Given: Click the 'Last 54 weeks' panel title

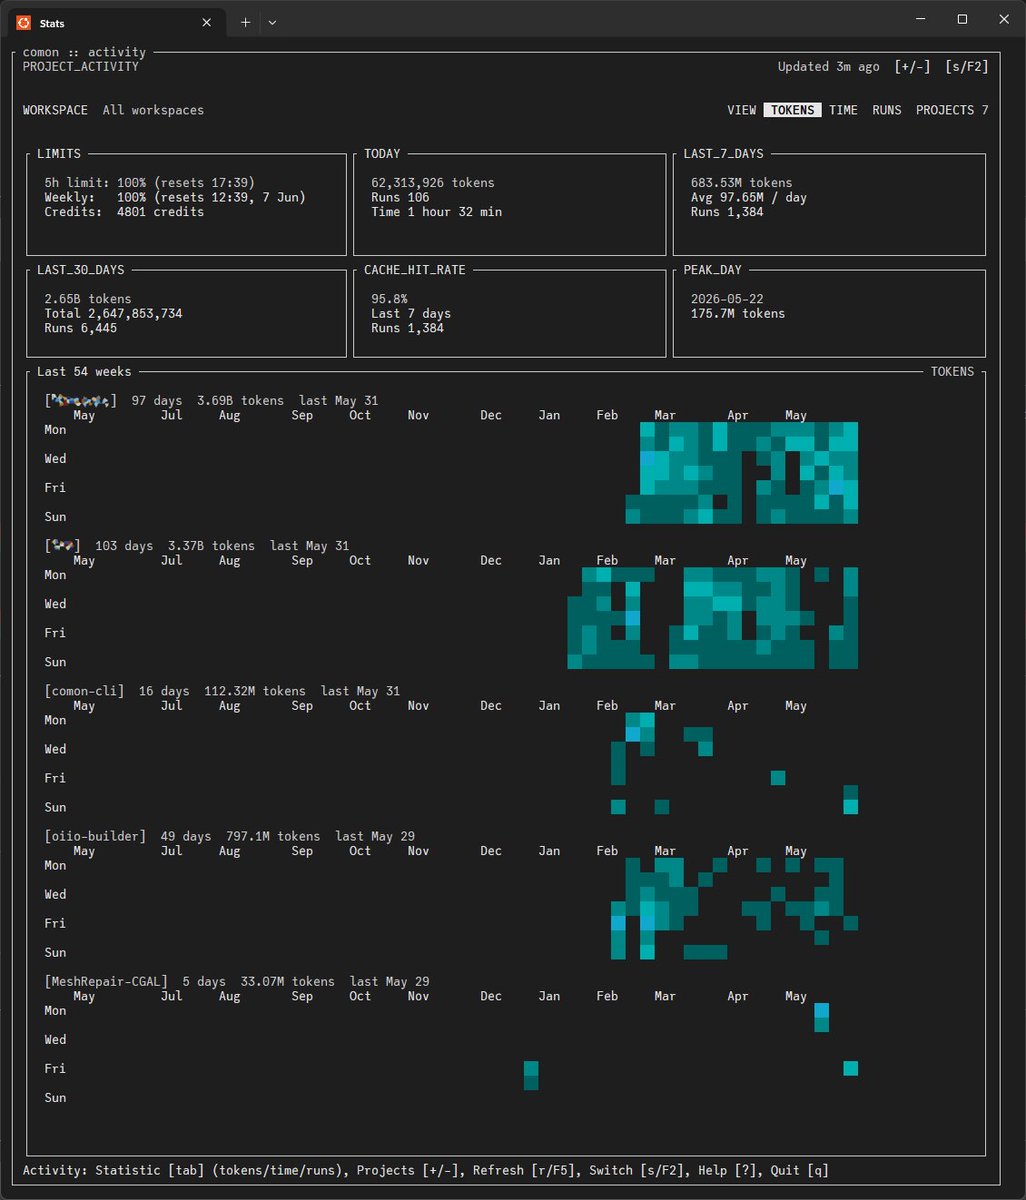Looking at the screenshot, I should click(x=84, y=371).
